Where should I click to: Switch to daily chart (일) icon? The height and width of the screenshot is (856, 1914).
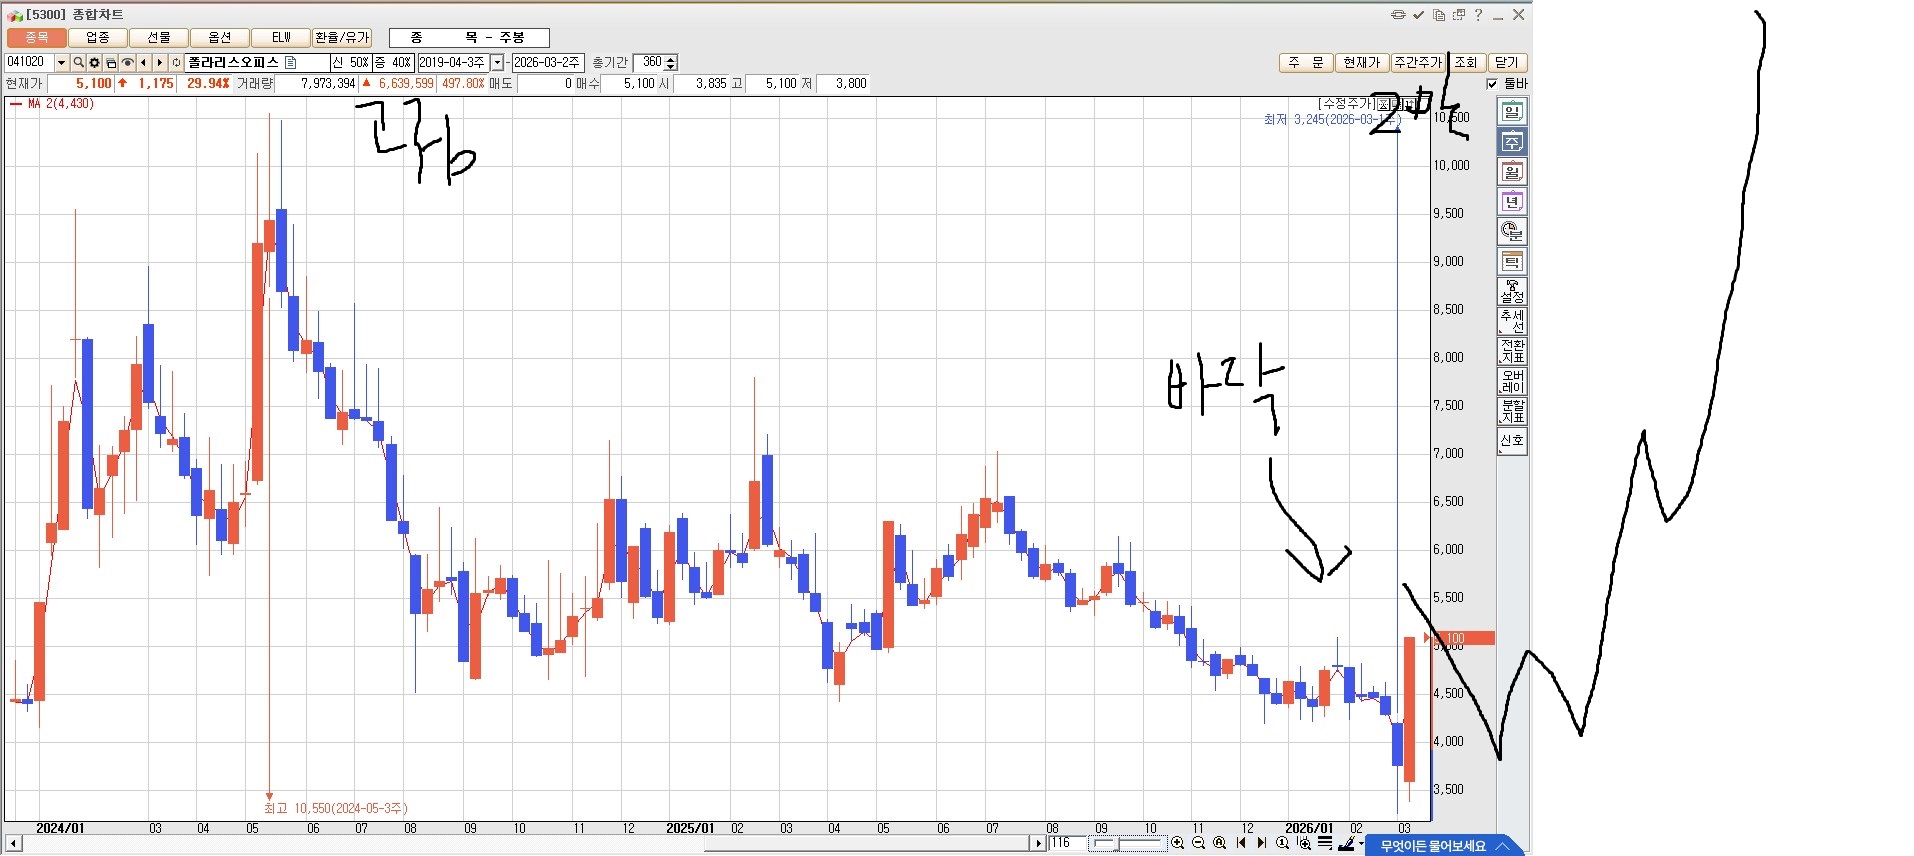coord(1511,112)
